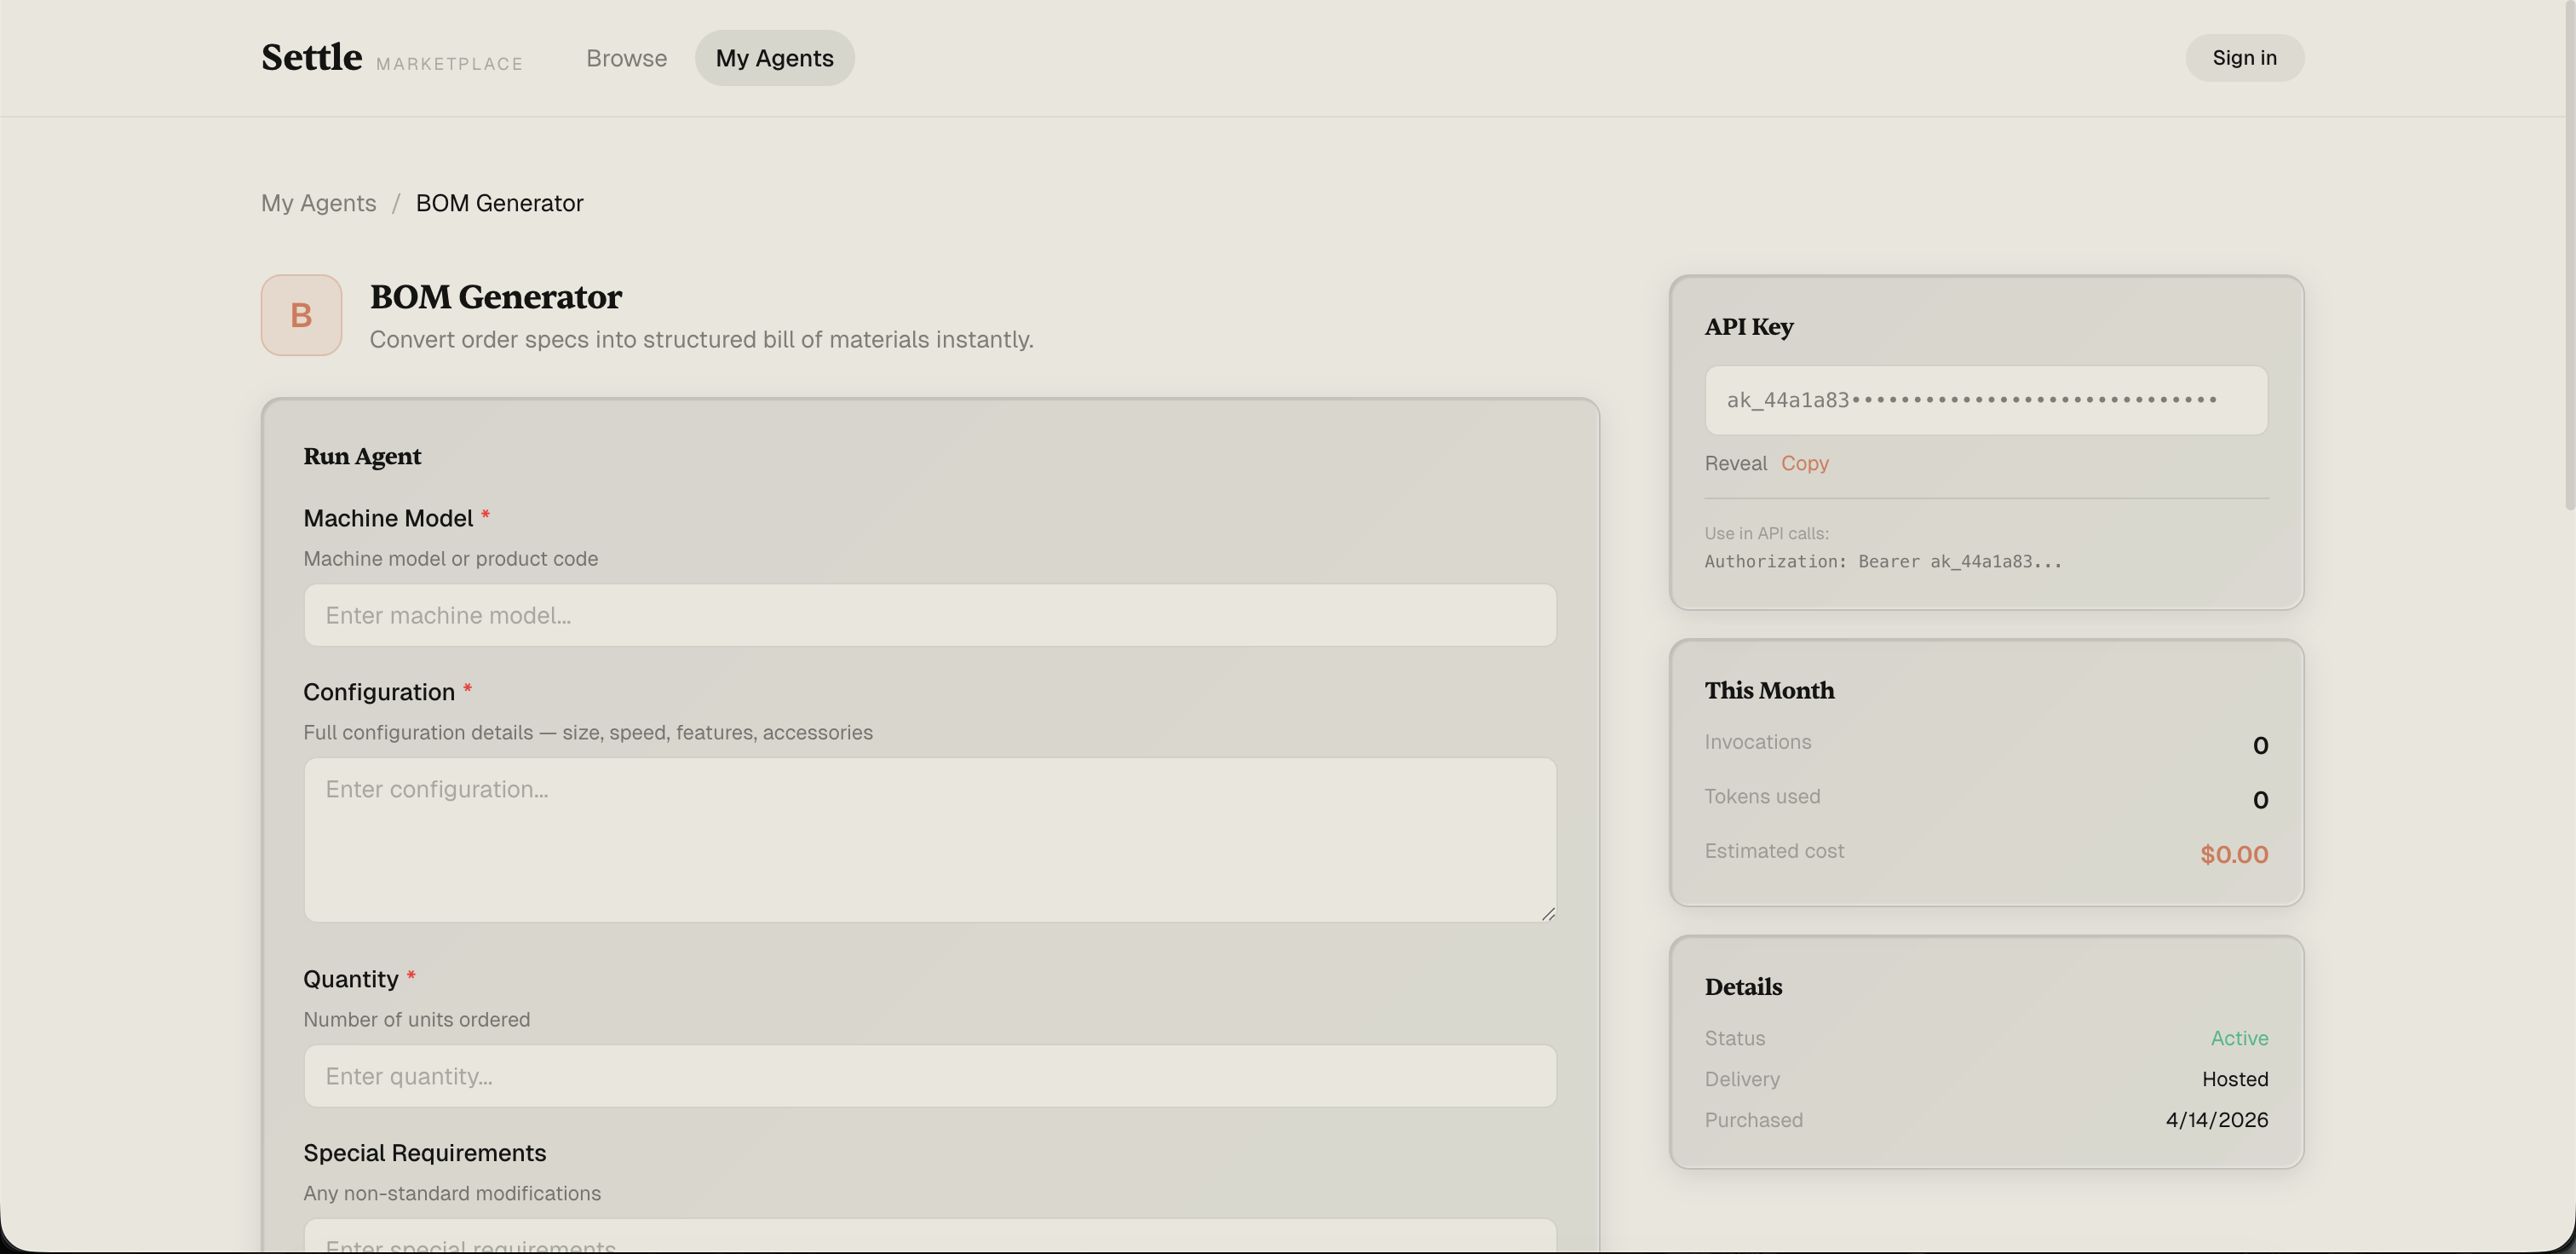Click the Active status label
Viewport: 2576px width, 1254px height.
pyautogui.click(x=2239, y=1038)
